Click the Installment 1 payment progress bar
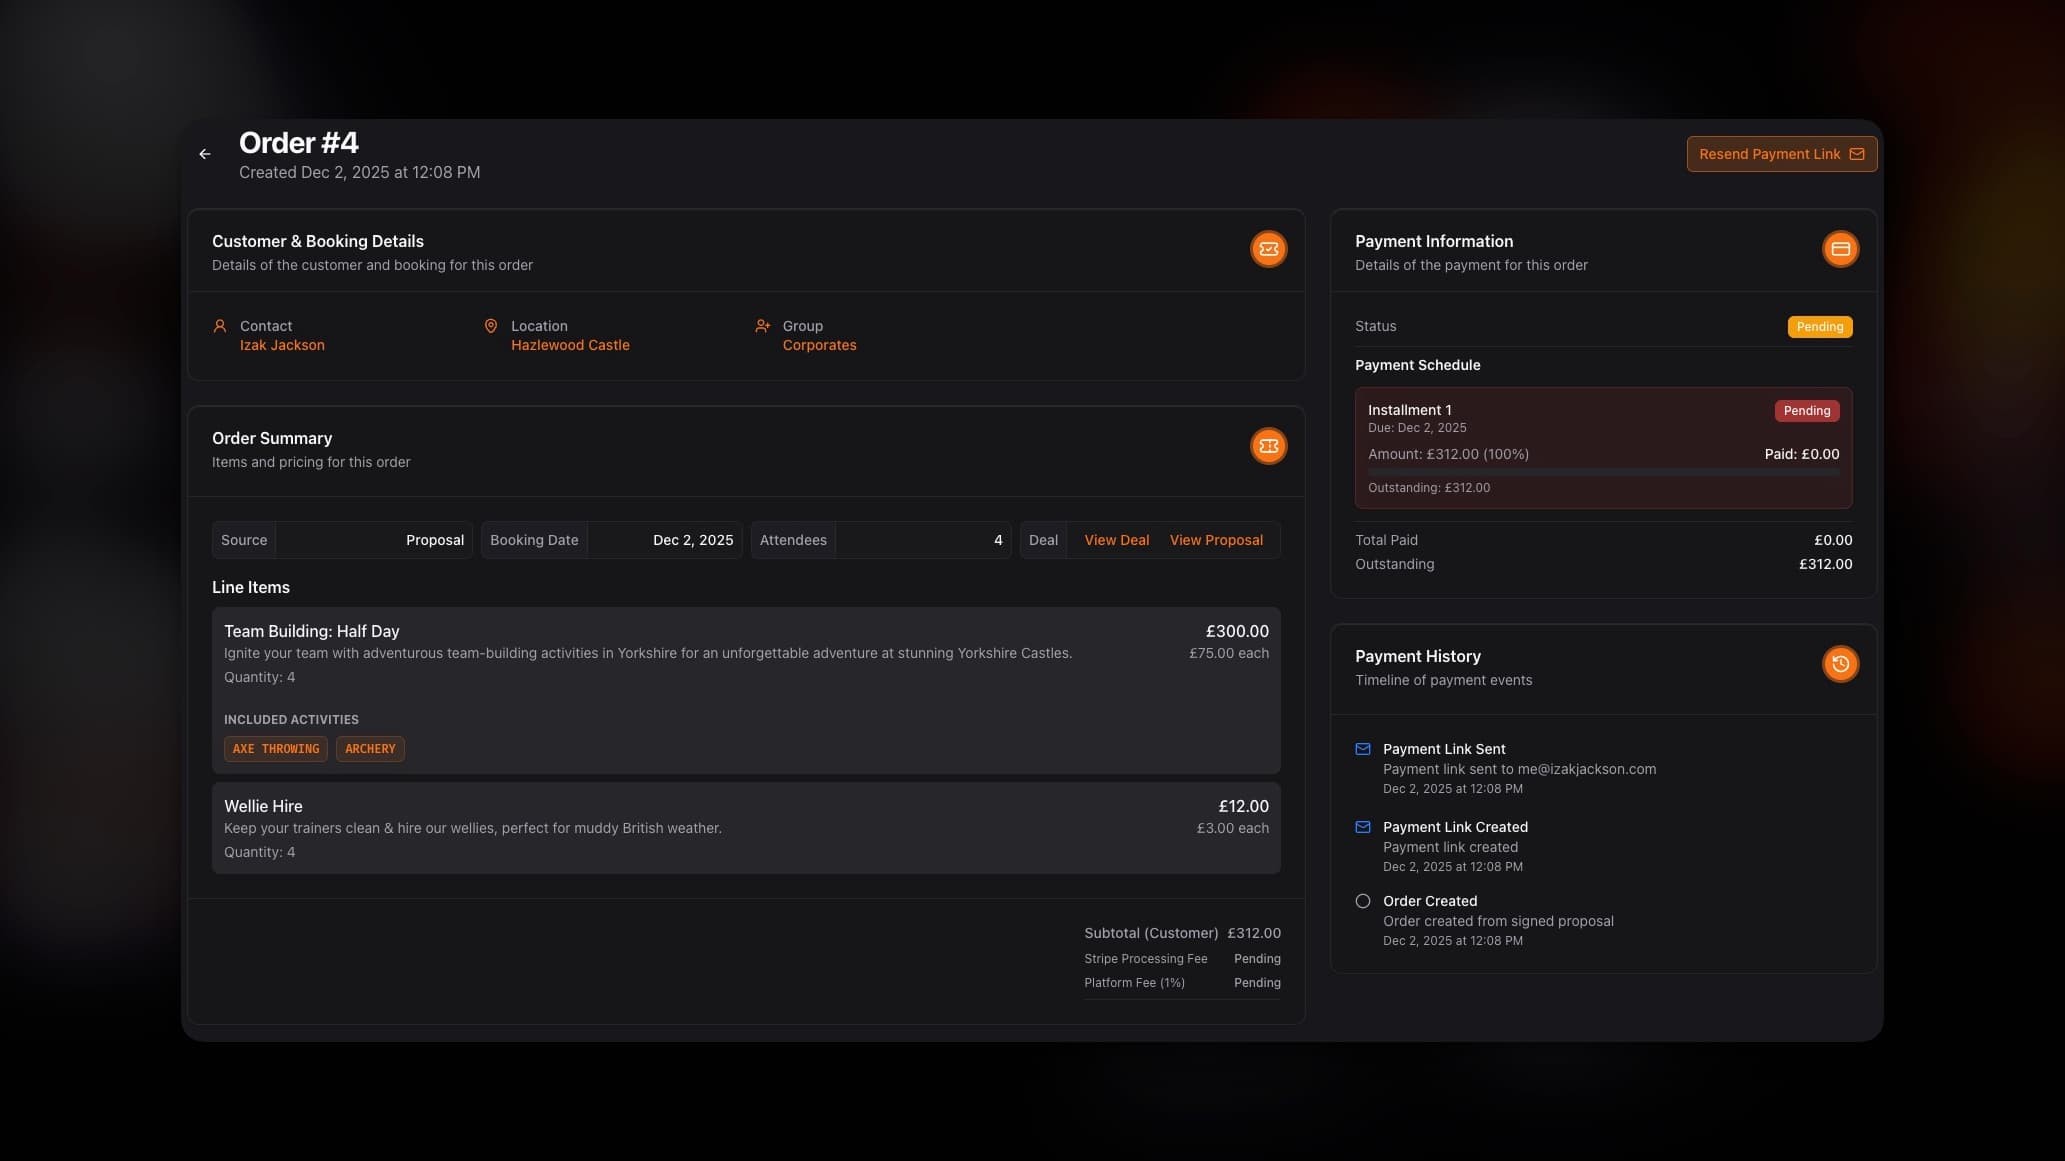This screenshot has height=1161, width=2065. point(1603,472)
